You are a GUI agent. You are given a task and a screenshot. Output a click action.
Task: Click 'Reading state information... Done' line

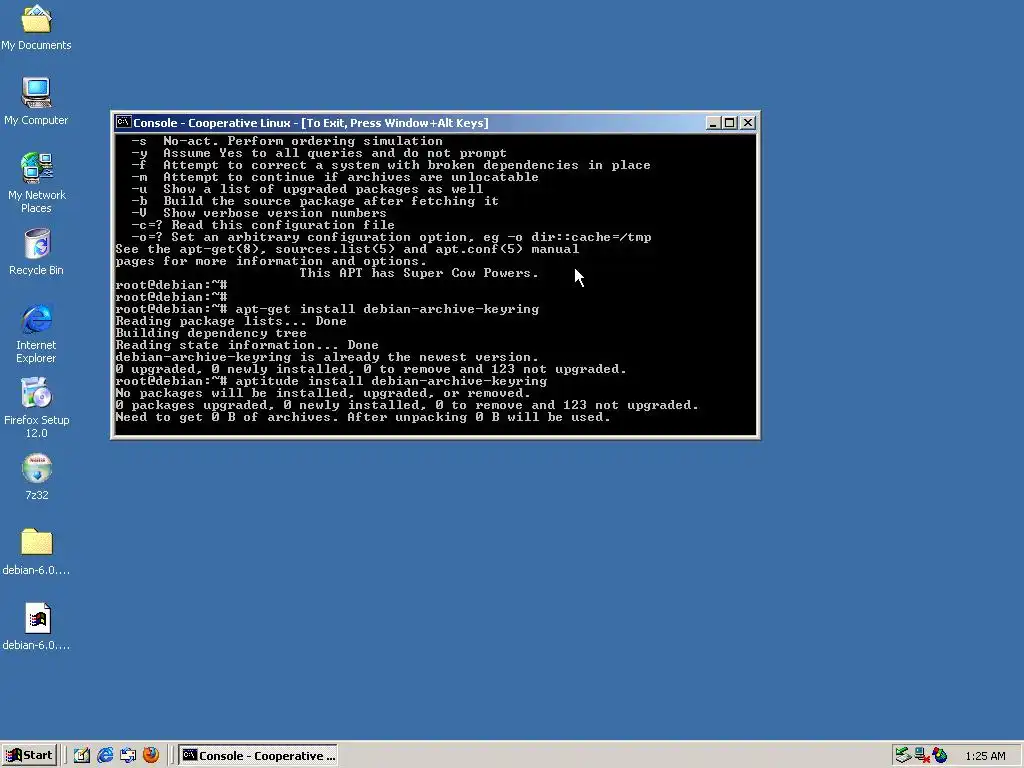tap(247, 345)
